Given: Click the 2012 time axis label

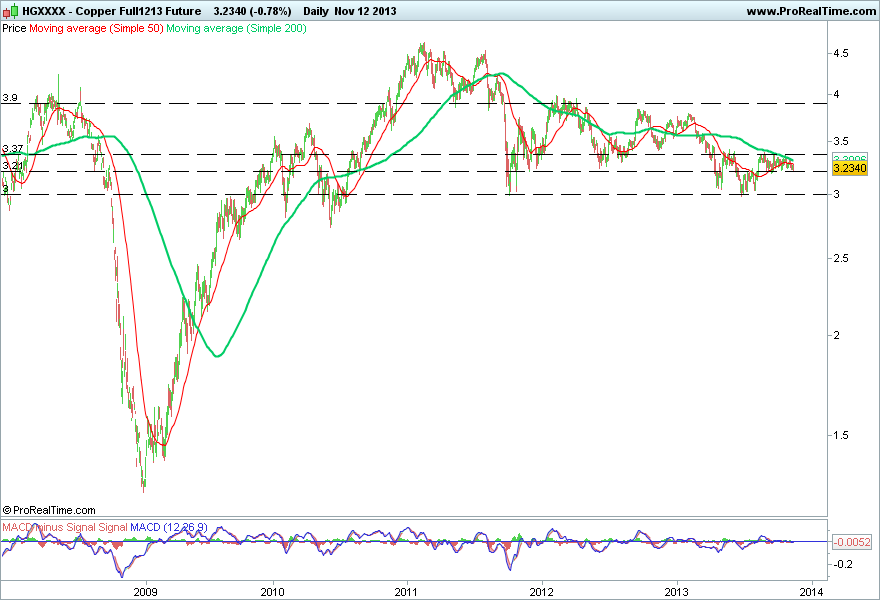Looking at the screenshot, I should [x=542, y=592].
